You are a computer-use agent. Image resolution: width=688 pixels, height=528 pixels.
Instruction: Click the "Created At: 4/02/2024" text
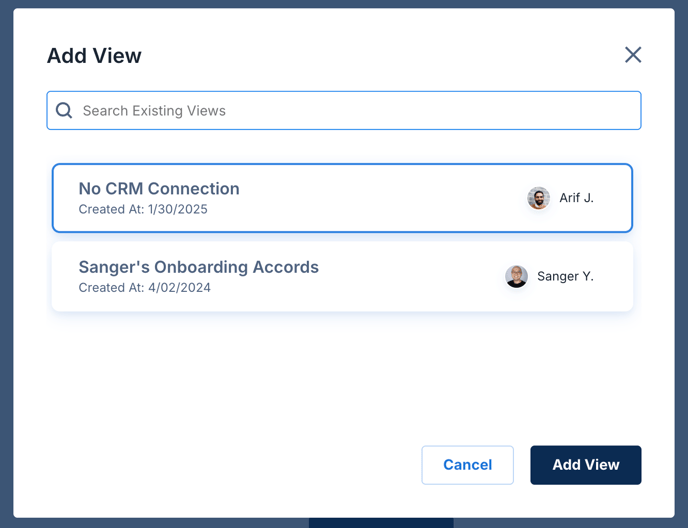coord(144,287)
